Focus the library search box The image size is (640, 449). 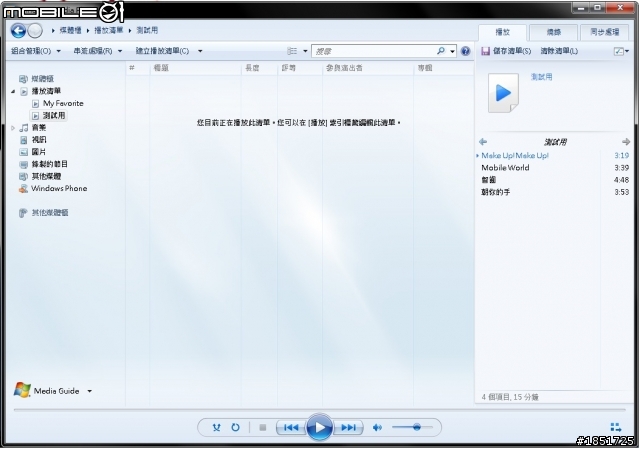click(x=373, y=51)
